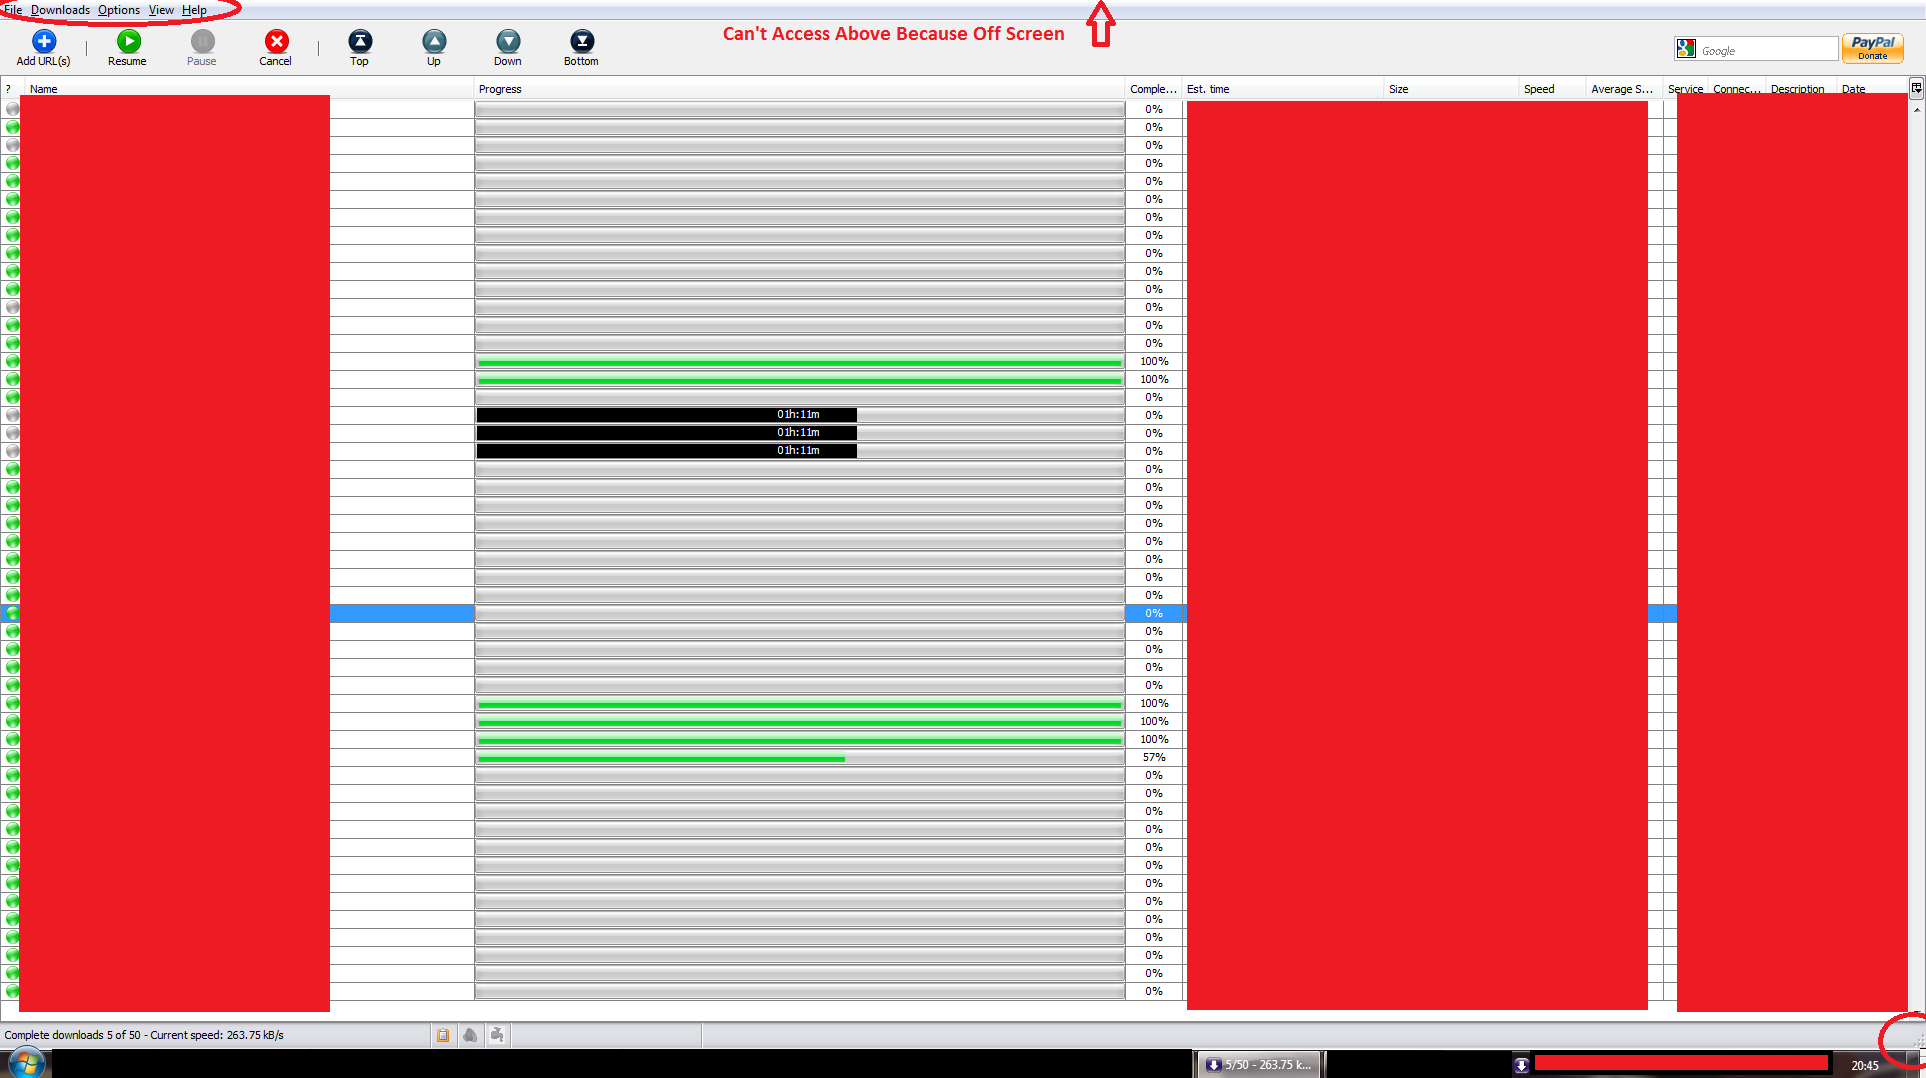Click the red Cancel icon
Screen dimensions: 1926x1078
point(276,42)
